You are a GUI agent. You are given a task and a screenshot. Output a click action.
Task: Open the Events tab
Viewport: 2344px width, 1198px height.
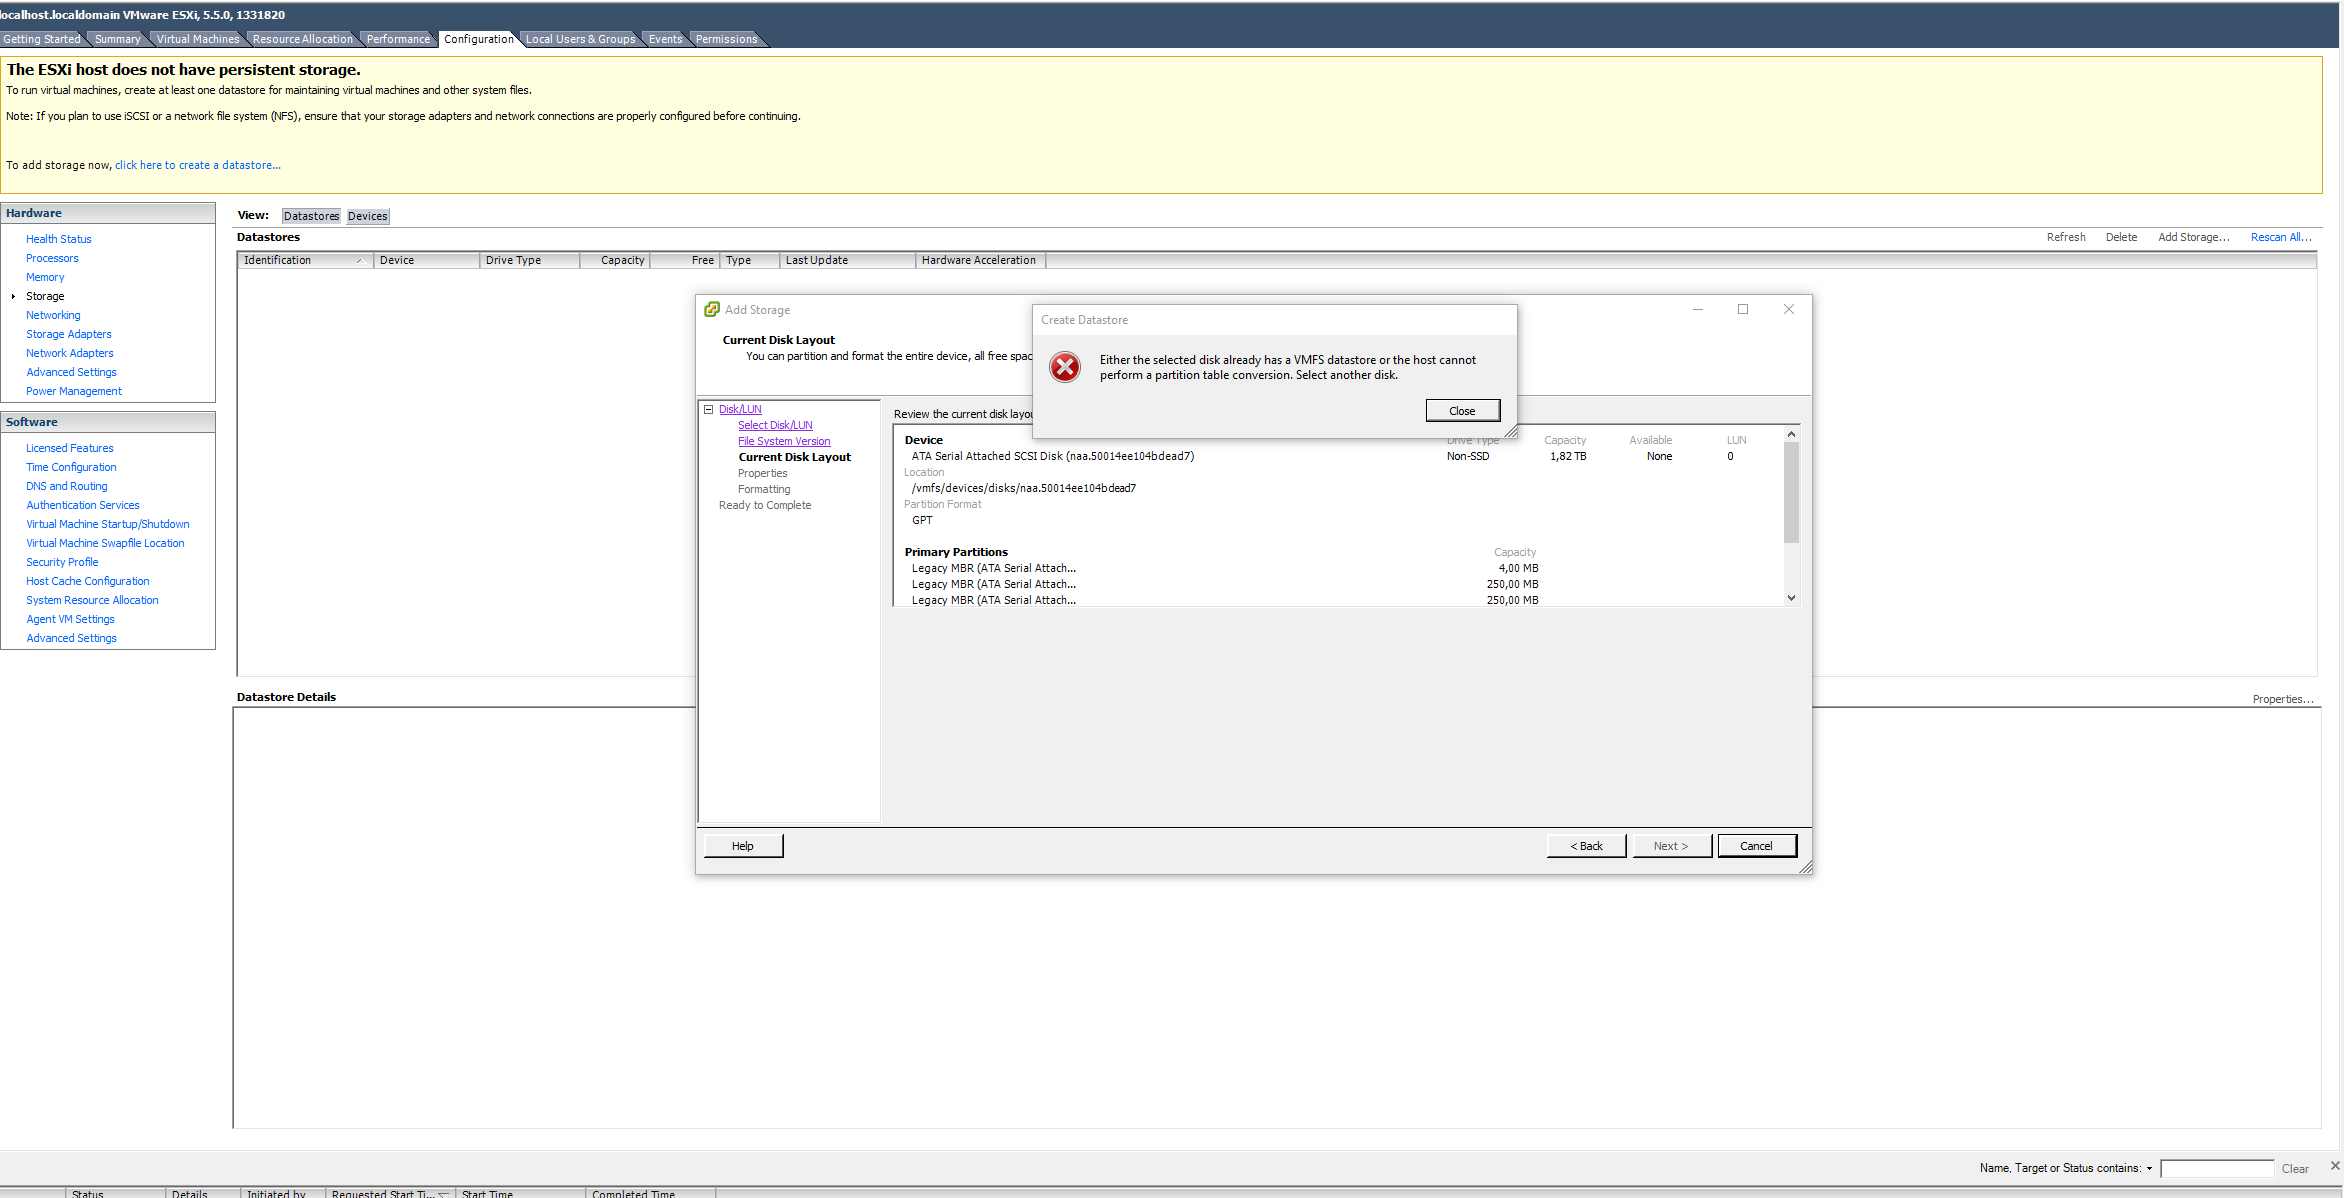665,39
